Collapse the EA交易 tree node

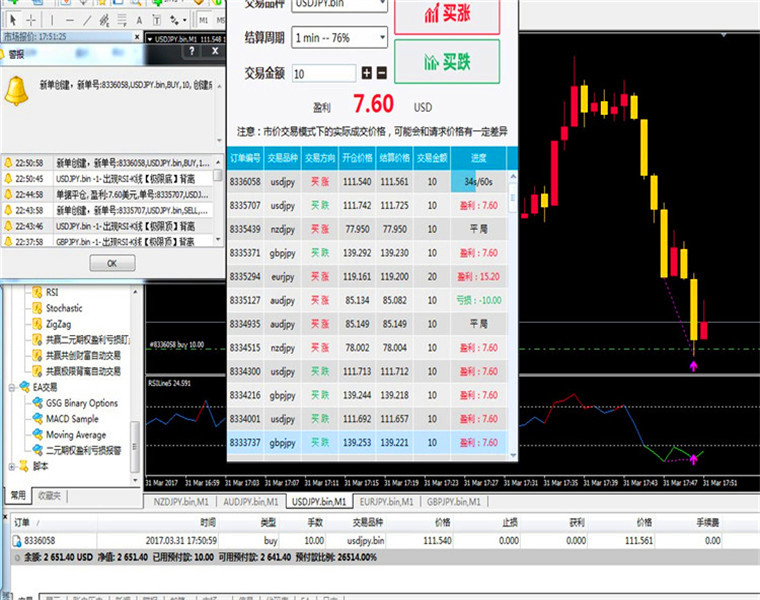12,387
